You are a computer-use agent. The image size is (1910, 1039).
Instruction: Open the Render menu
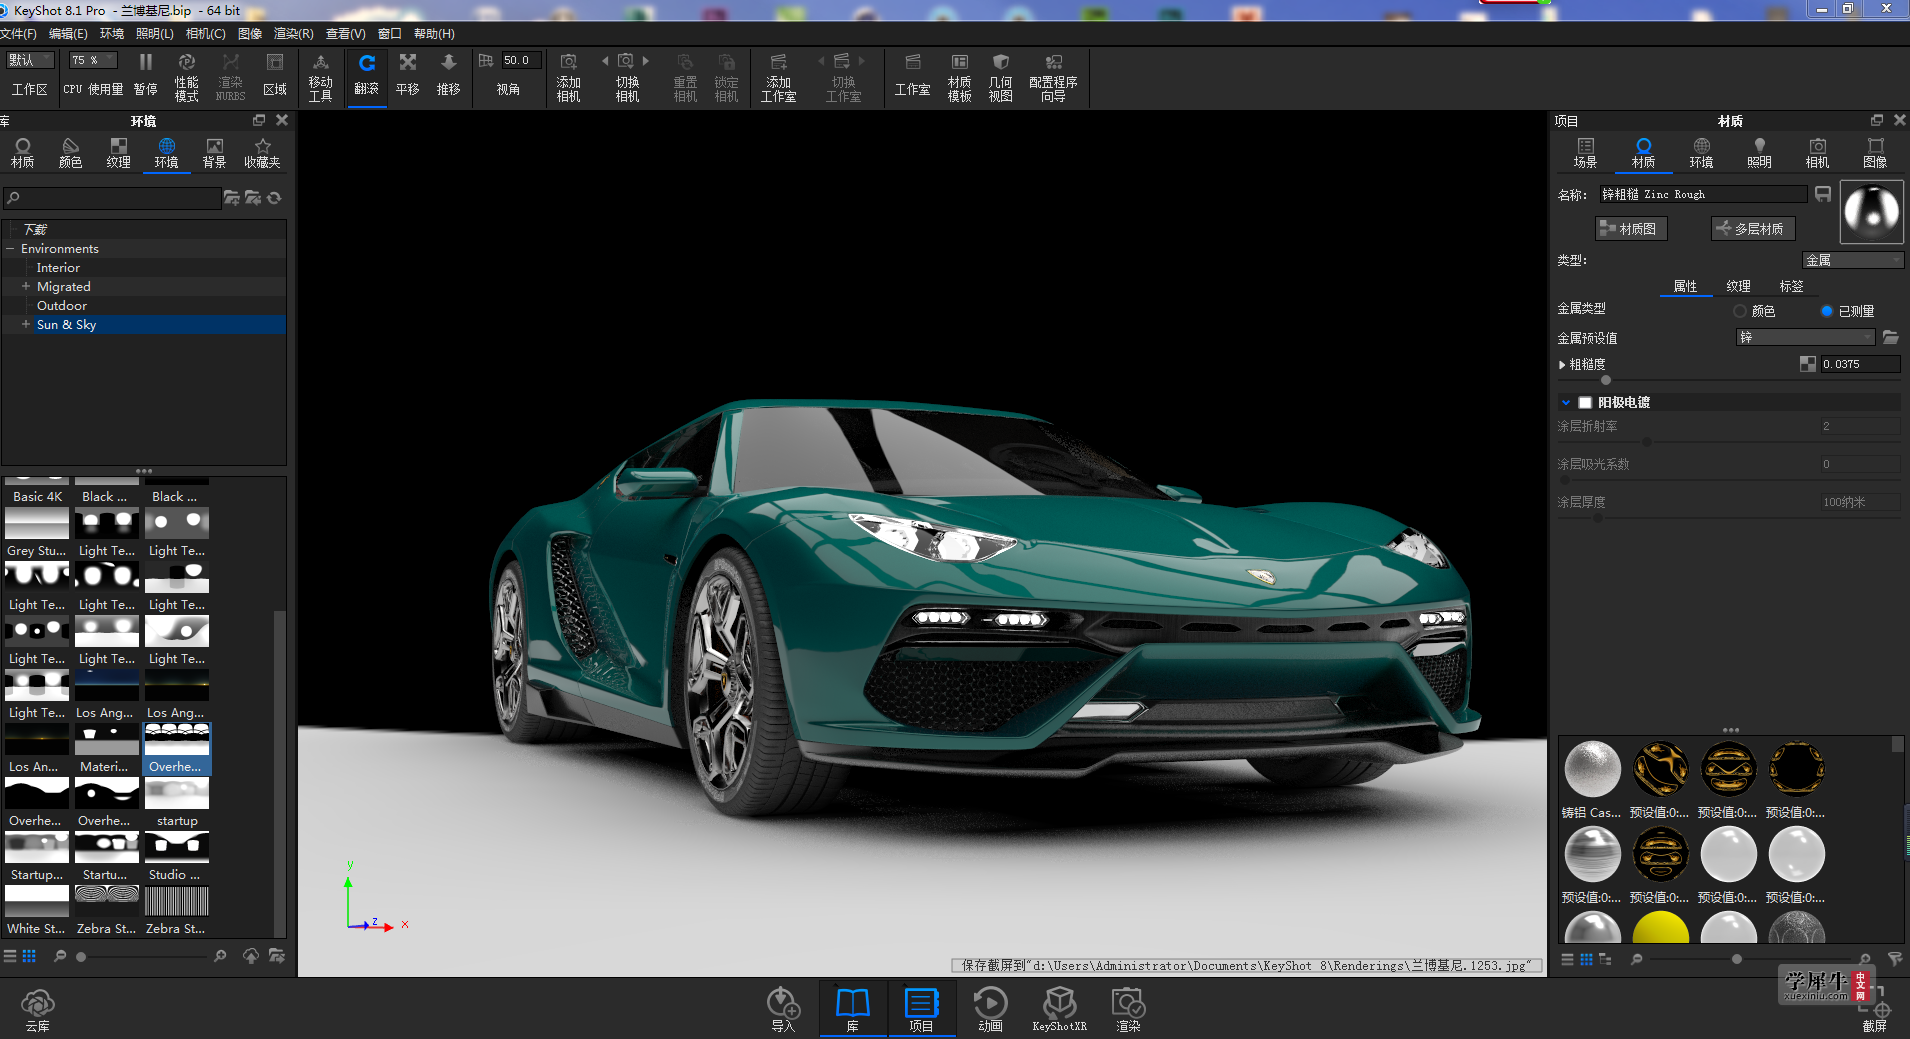click(x=294, y=34)
